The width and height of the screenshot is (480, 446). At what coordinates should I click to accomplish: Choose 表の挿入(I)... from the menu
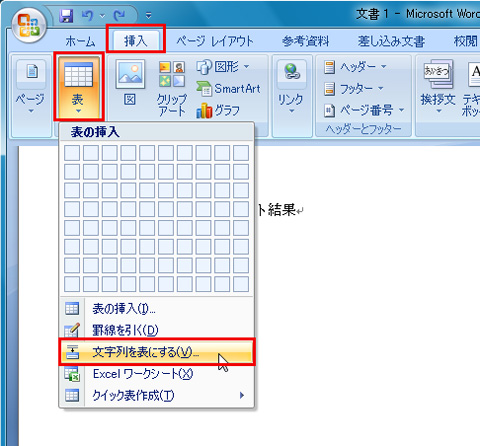(156, 309)
